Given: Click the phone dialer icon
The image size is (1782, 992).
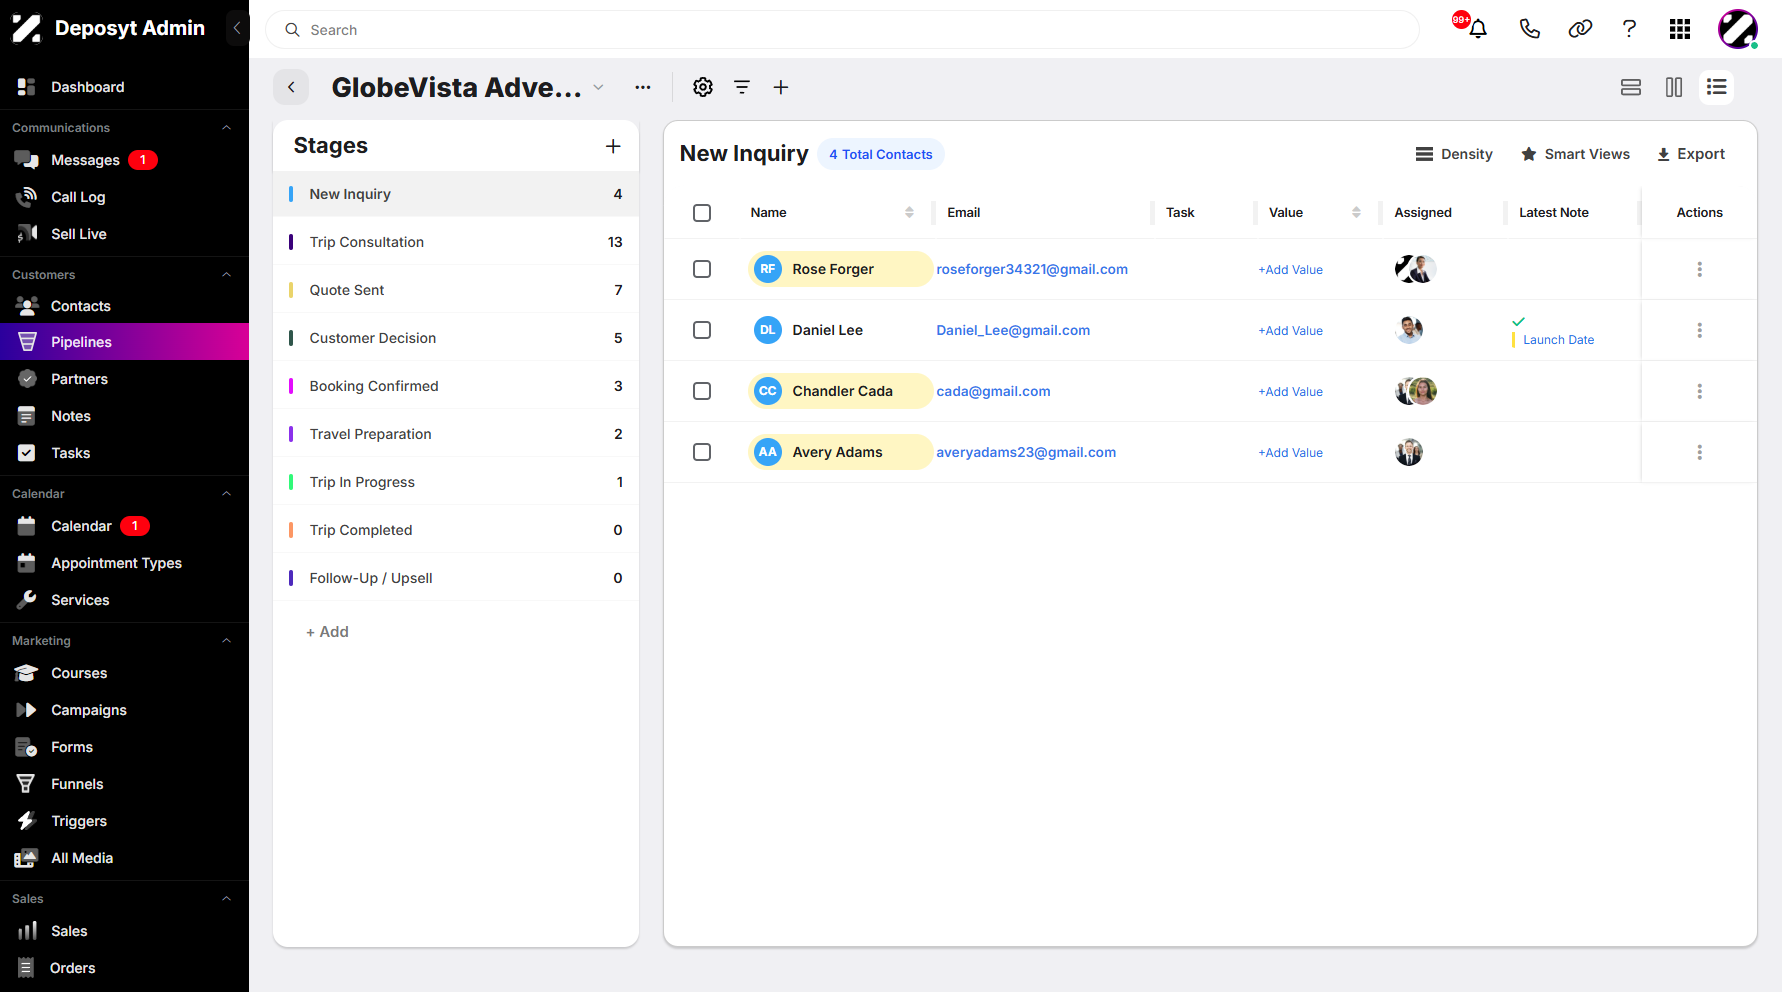Looking at the screenshot, I should click(1529, 29).
